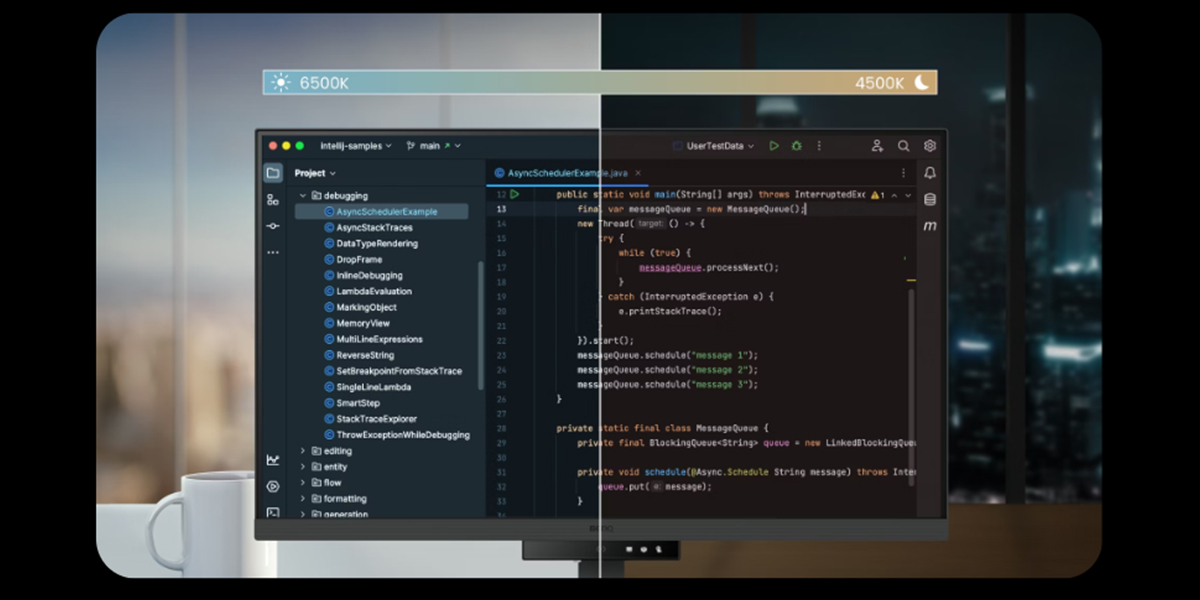Expand the formatting folder
The height and width of the screenshot is (600, 1200).
(x=303, y=499)
